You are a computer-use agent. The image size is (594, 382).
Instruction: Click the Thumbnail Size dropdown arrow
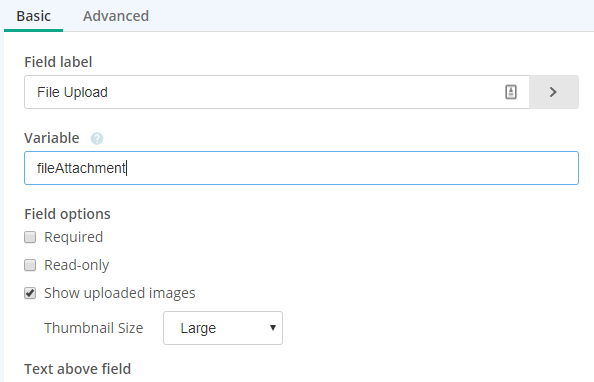273,327
